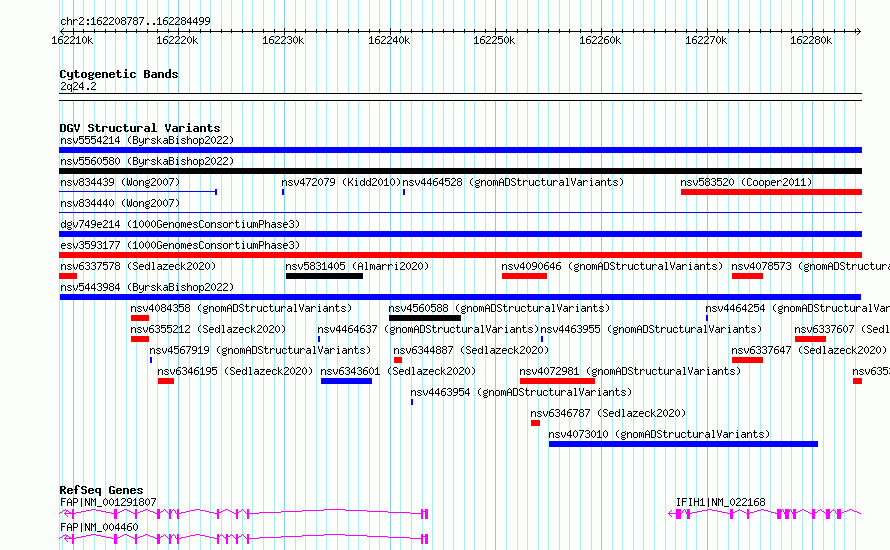Click the red bar under nsv4072981
This screenshot has width=890, height=550.
point(557,381)
